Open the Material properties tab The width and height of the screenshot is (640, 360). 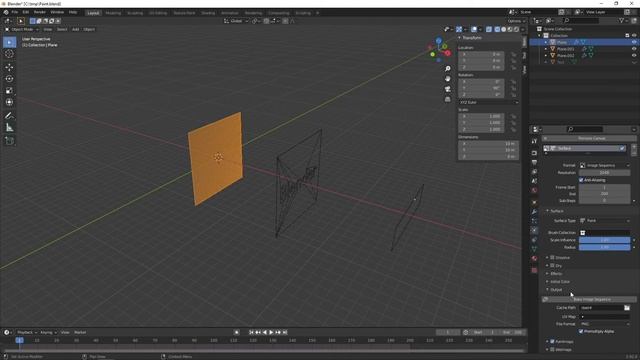(x=534, y=258)
